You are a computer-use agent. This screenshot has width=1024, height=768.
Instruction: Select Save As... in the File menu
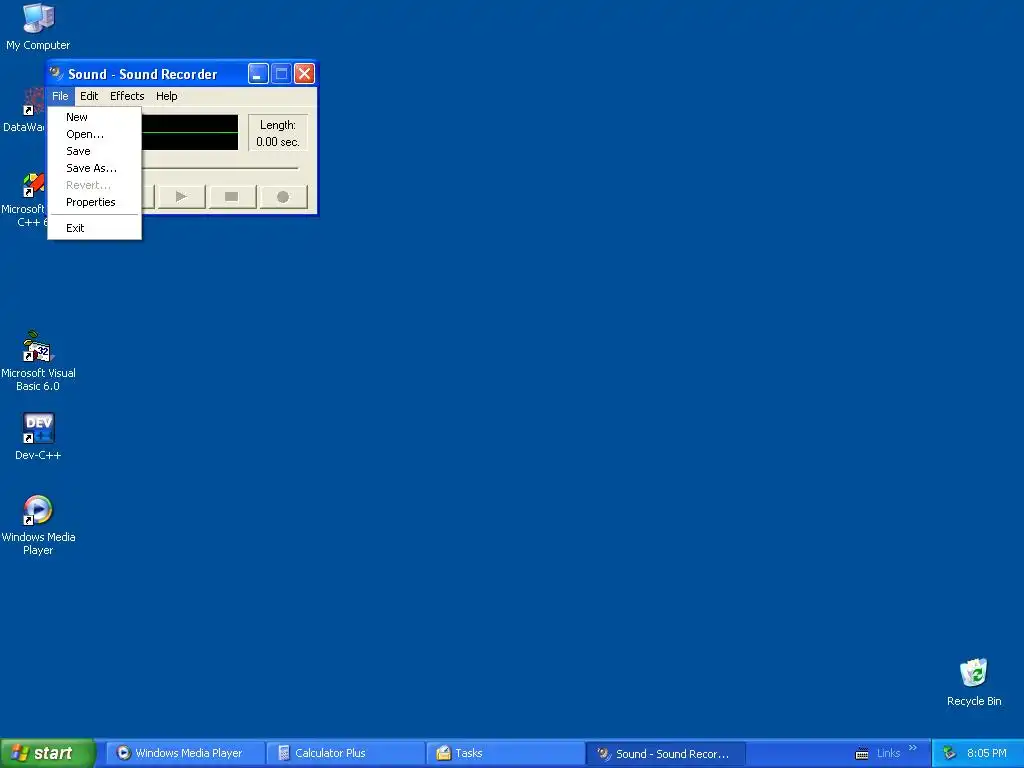(95, 168)
